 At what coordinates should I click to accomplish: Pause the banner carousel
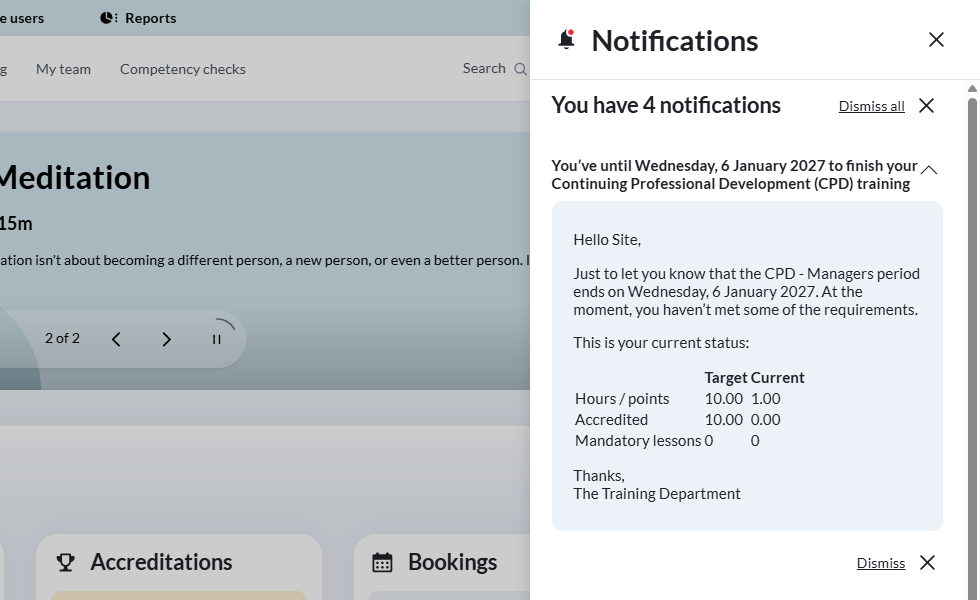coord(216,339)
